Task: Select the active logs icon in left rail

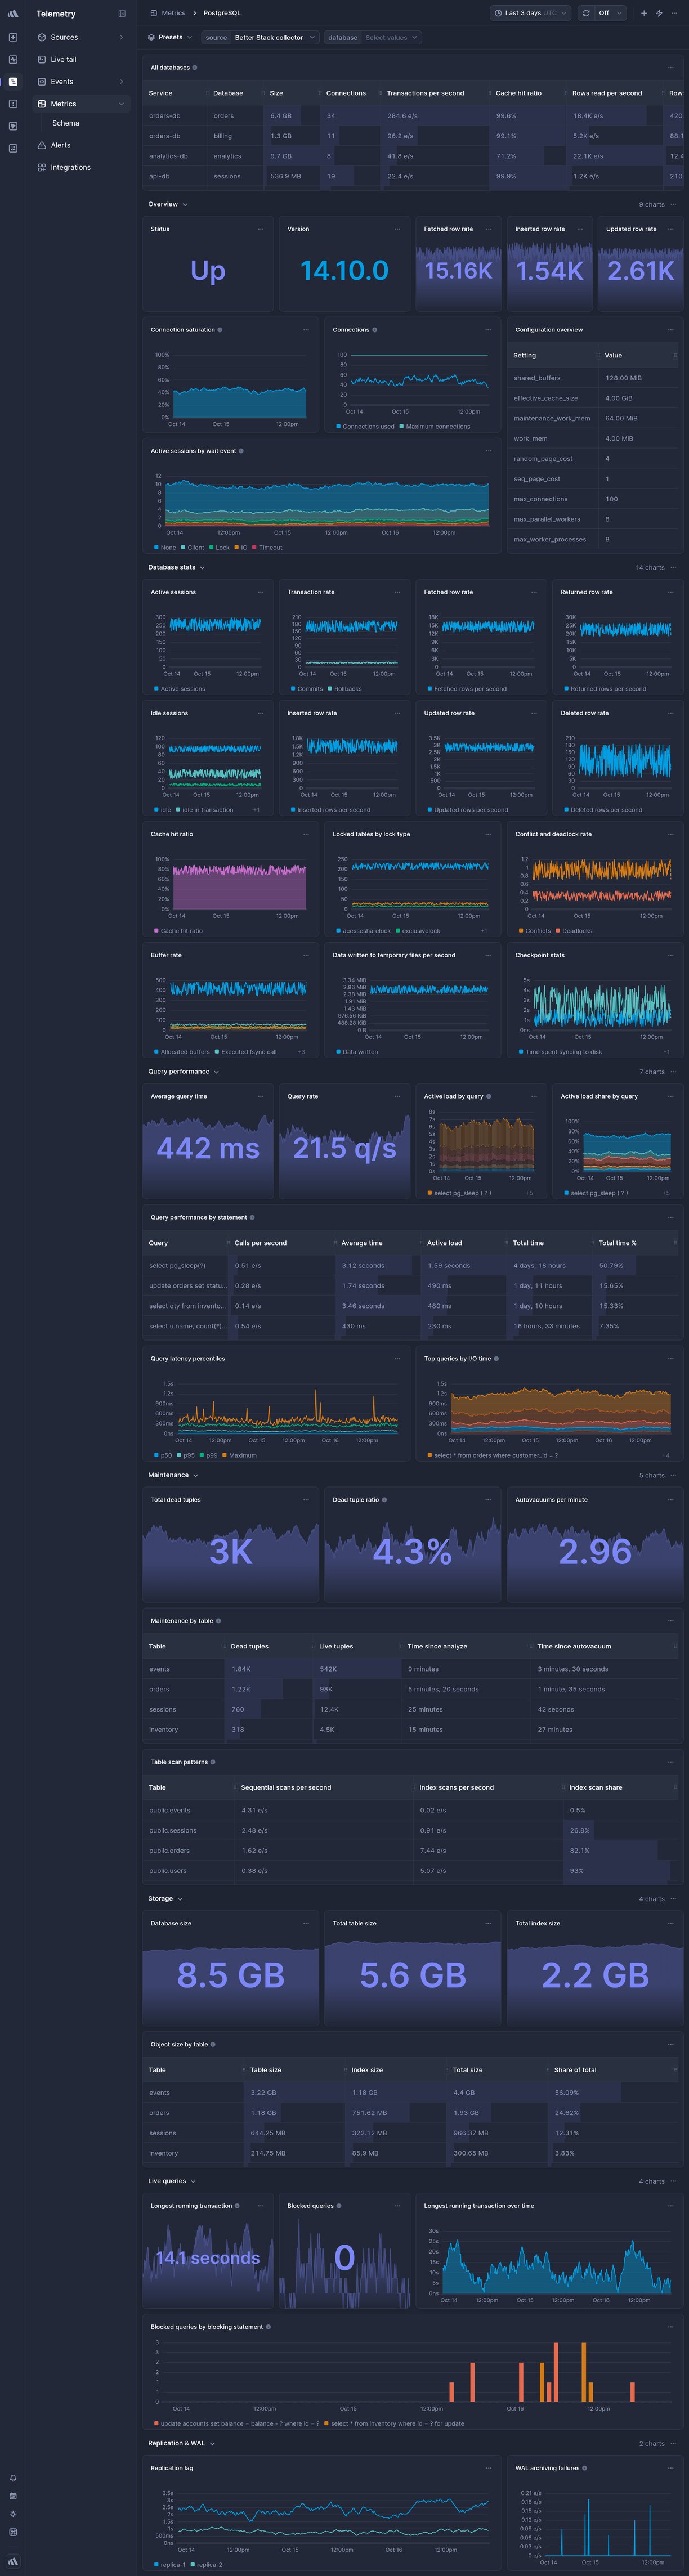Action: (x=12, y=81)
